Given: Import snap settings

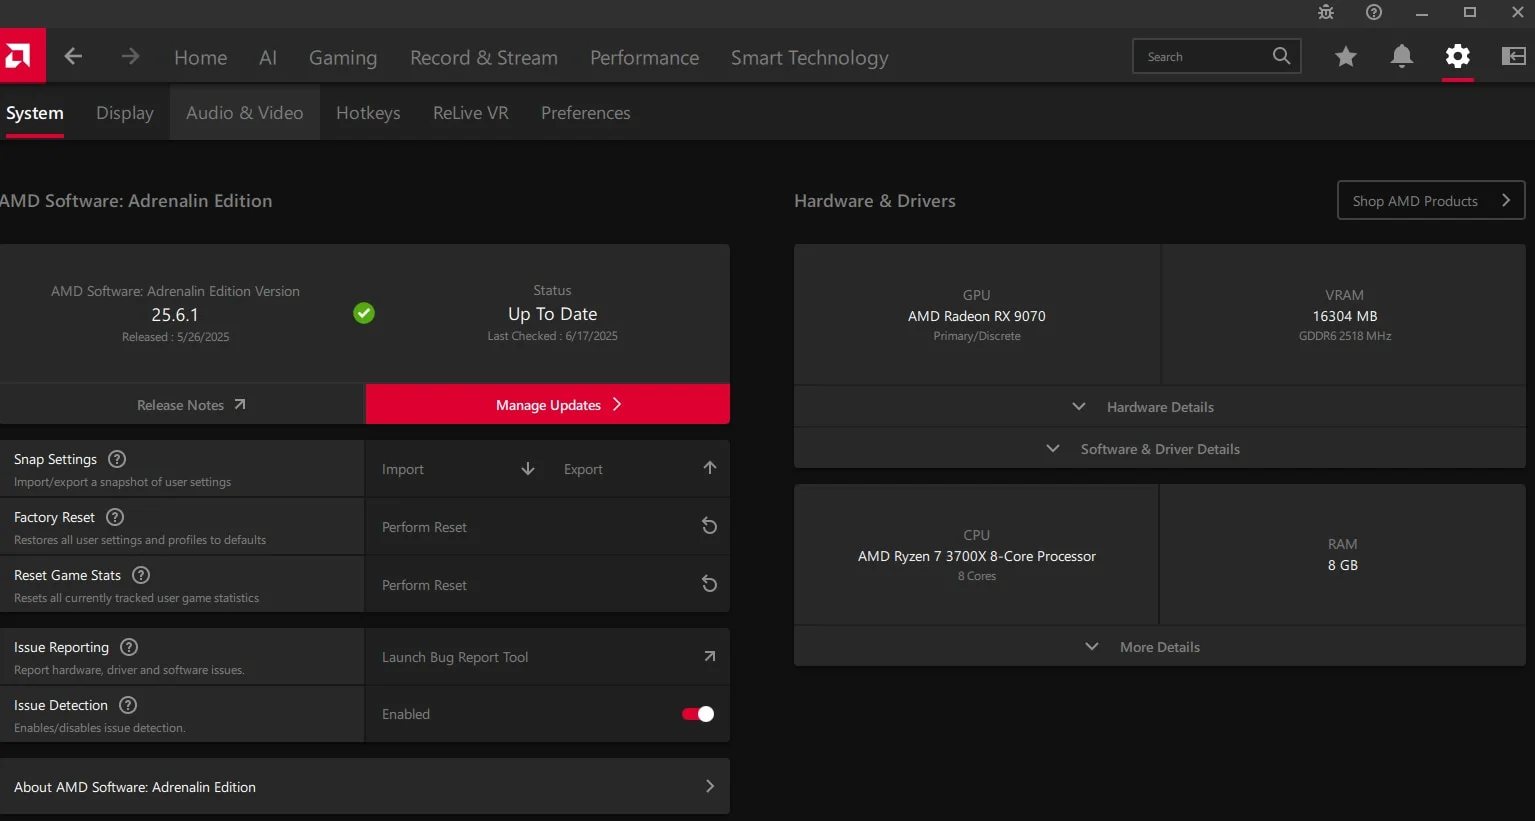Looking at the screenshot, I should (x=458, y=469).
